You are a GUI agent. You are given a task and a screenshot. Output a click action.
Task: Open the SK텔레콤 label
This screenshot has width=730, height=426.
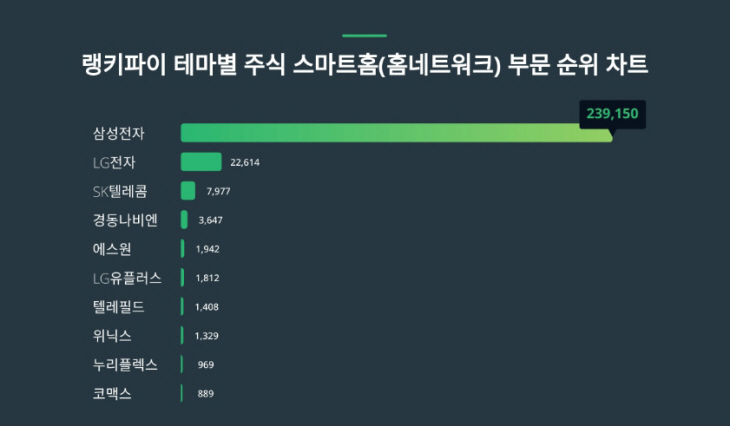(x=120, y=191)
